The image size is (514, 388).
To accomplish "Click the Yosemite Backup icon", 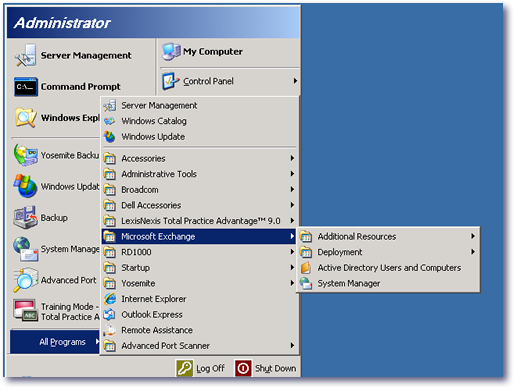I will (25, 155).
